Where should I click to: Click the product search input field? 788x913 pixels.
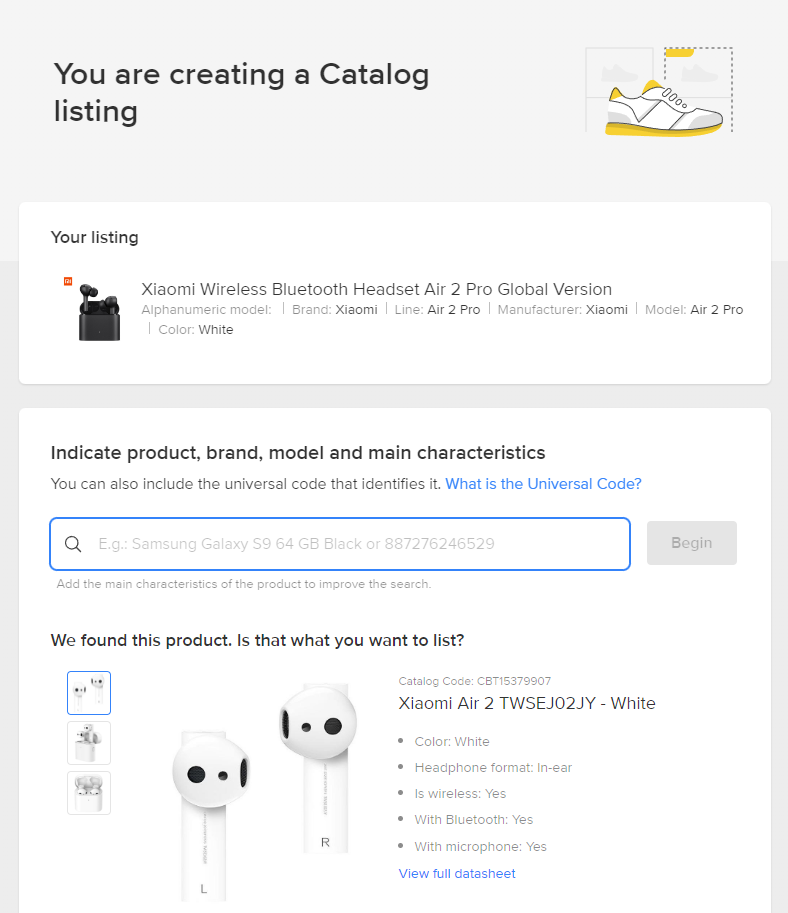[x=360, y=544]
